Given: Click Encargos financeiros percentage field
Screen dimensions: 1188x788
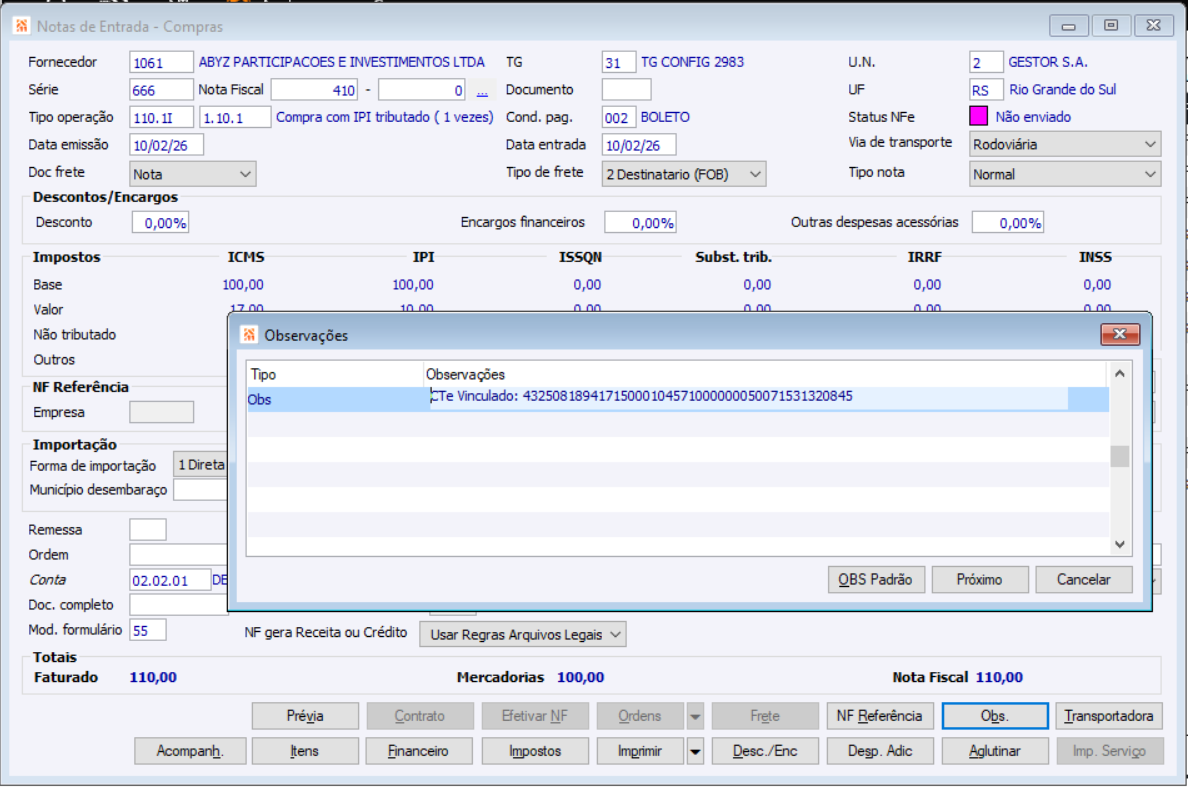Looking at the screenshot, I should pos(640,223).
